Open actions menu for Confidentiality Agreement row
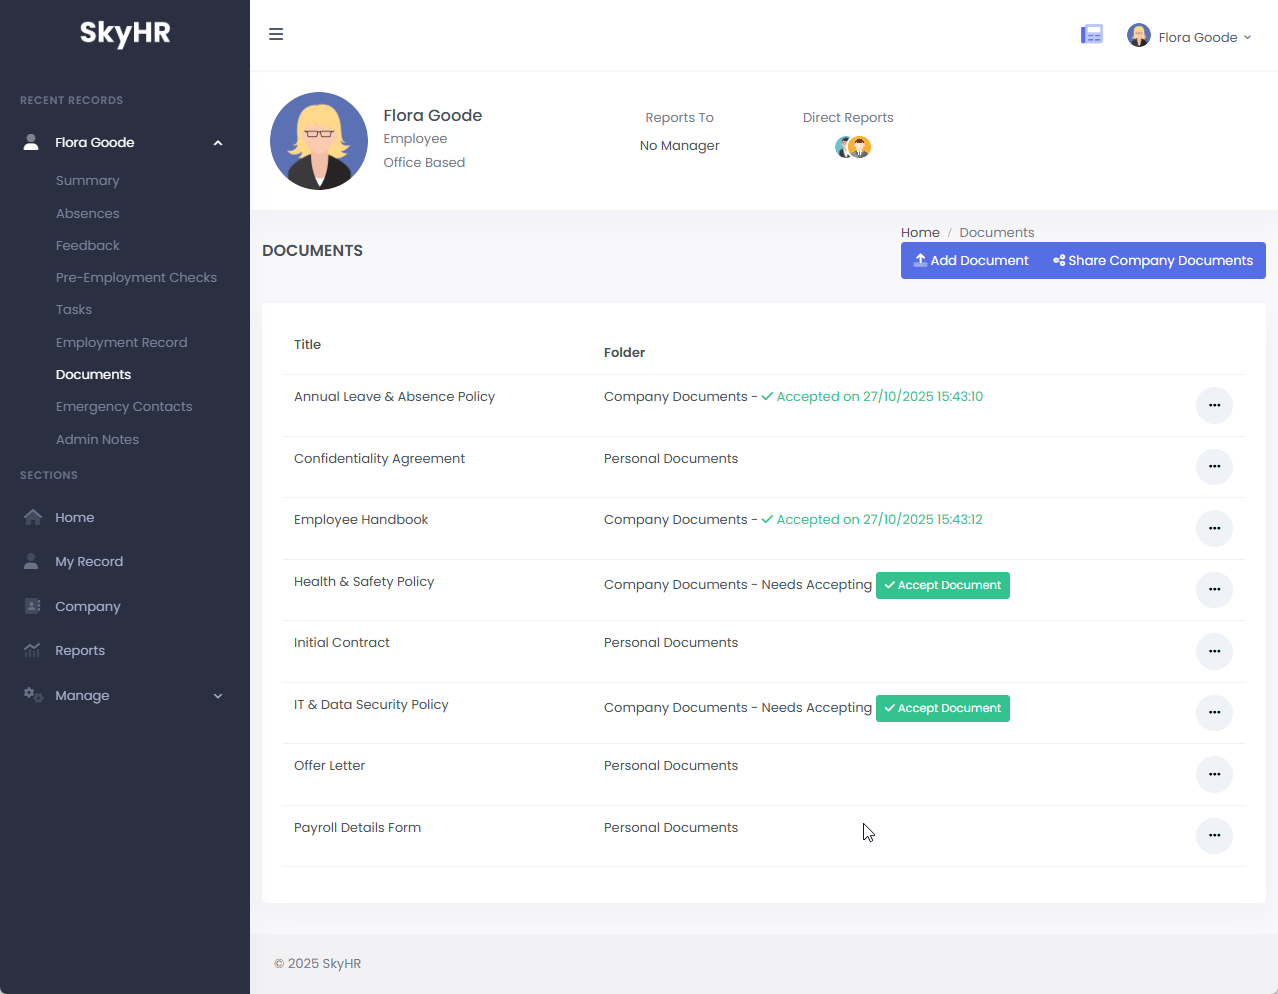The width and height of the screenshot is (1278, 994). 1214,466
